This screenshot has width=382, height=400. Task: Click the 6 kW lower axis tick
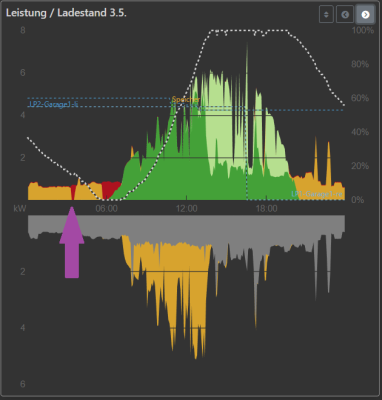click(23, 384)
